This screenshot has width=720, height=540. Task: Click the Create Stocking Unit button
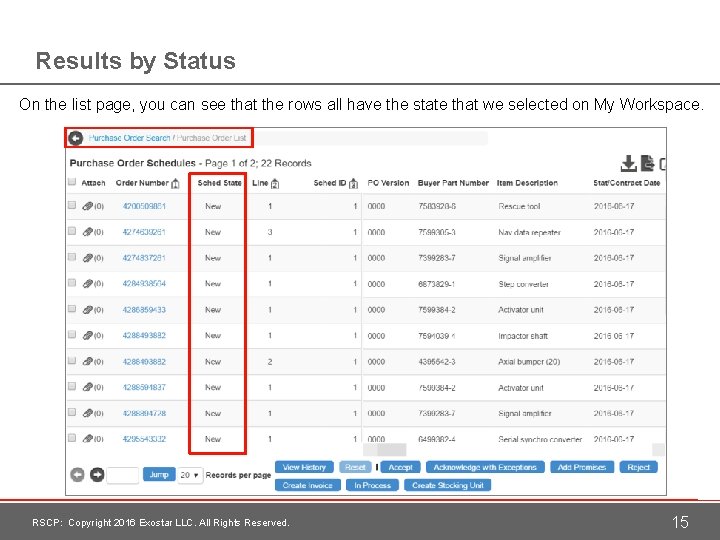tap(448, 485)
